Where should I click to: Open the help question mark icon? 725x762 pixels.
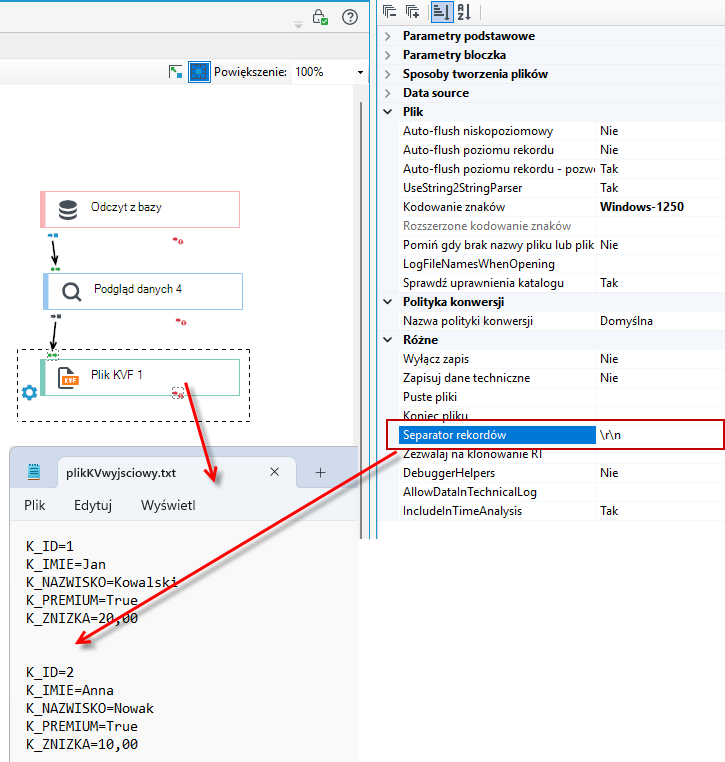350,17
